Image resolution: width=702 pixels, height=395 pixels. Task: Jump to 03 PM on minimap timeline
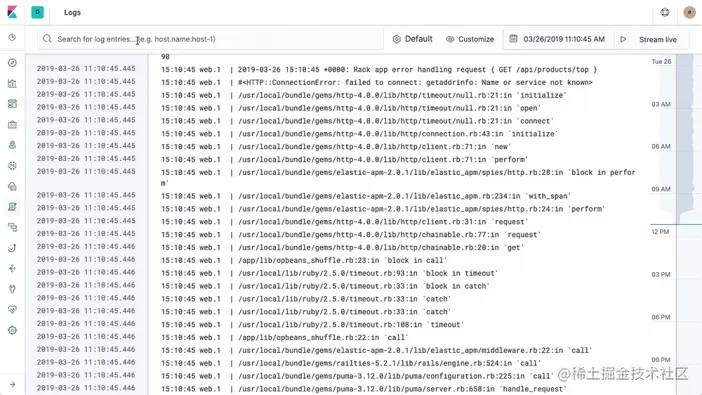point(661,275)
